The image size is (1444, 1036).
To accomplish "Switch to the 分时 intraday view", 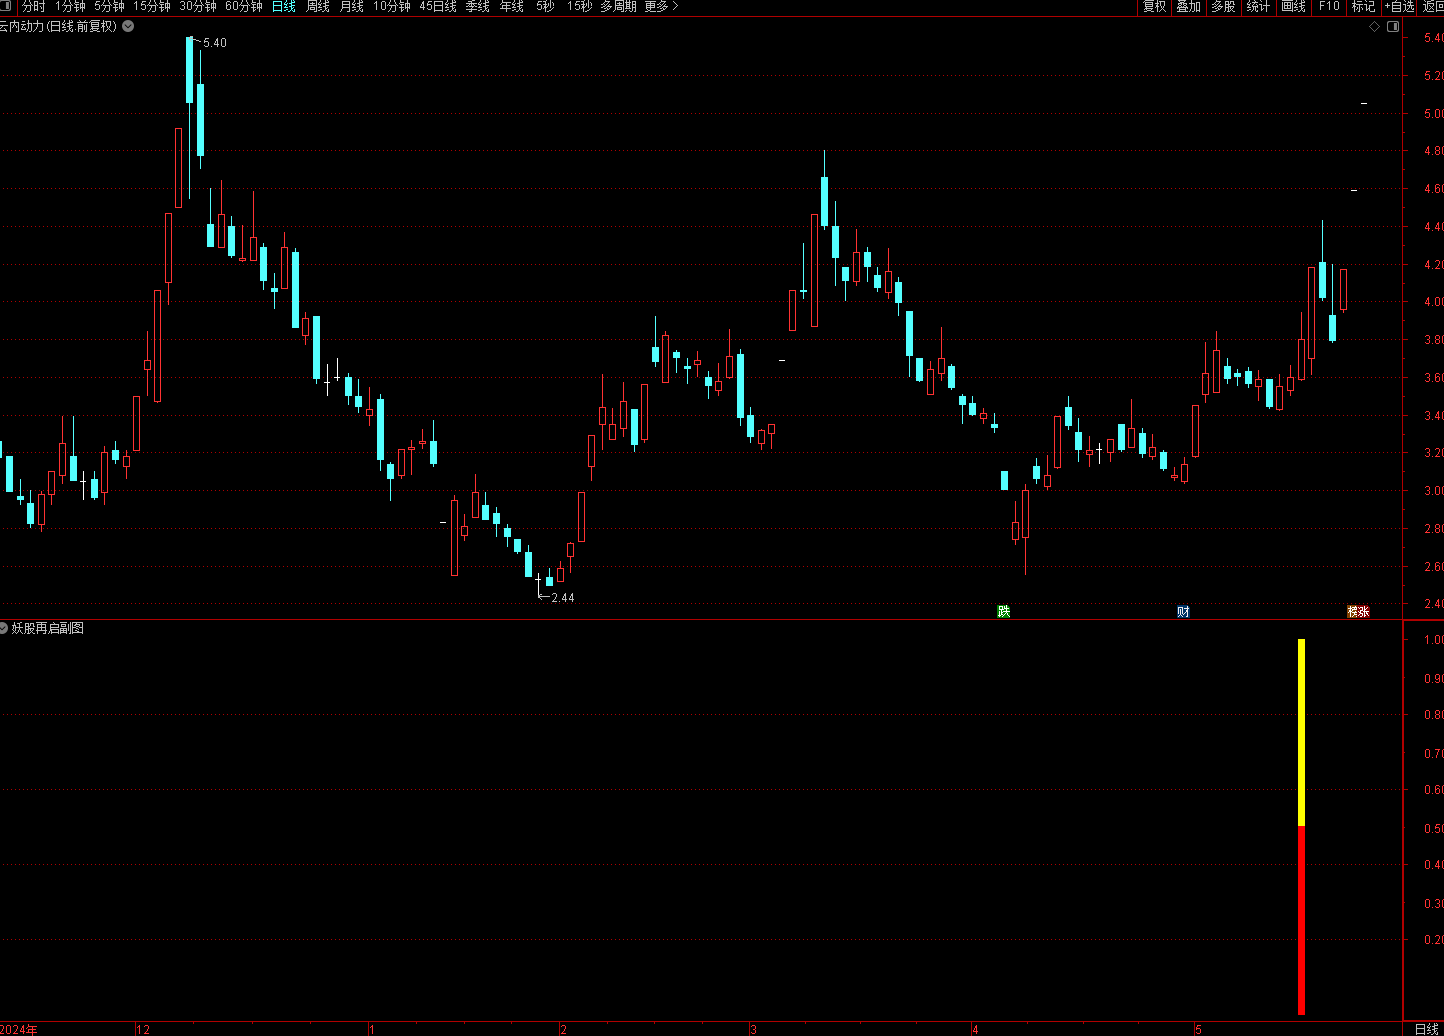I will (33, 7).
